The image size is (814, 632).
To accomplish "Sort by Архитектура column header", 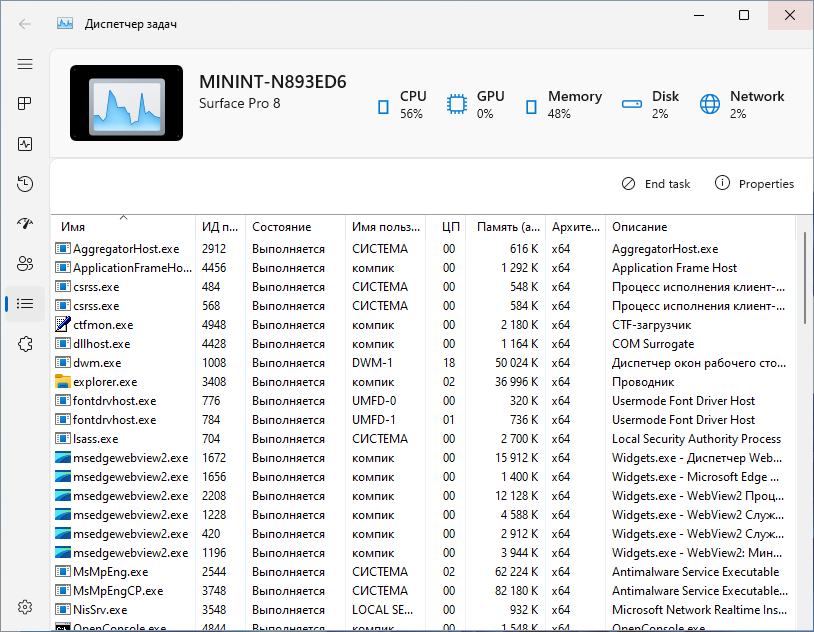I will point(575,227).
